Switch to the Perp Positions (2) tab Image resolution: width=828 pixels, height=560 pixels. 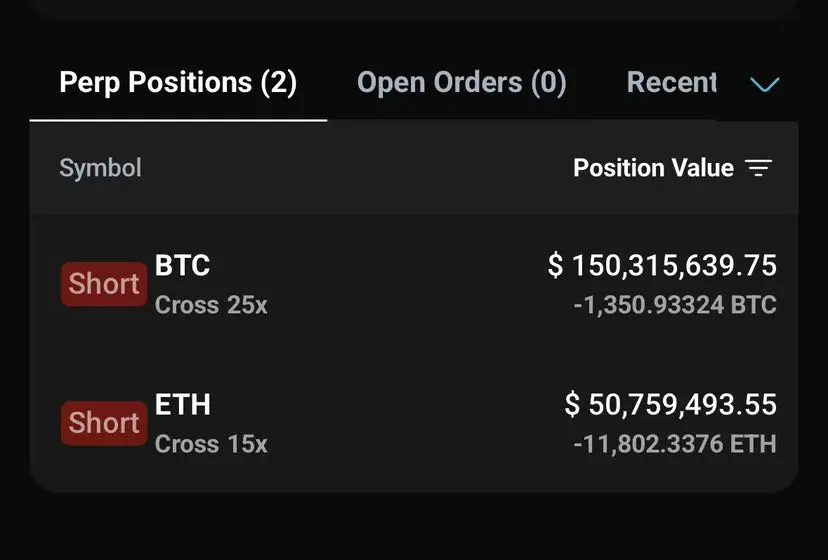pyautogui.click(x=178, y=83)
